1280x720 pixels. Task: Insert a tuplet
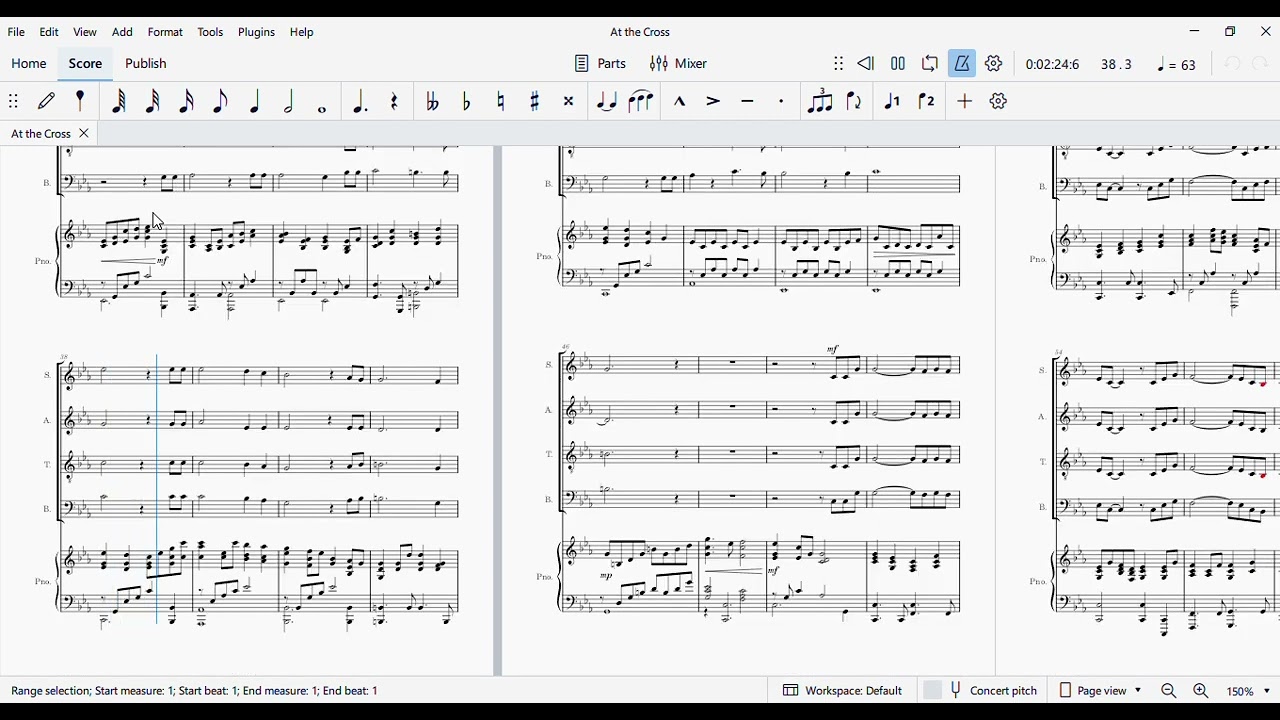click(820, 101)
